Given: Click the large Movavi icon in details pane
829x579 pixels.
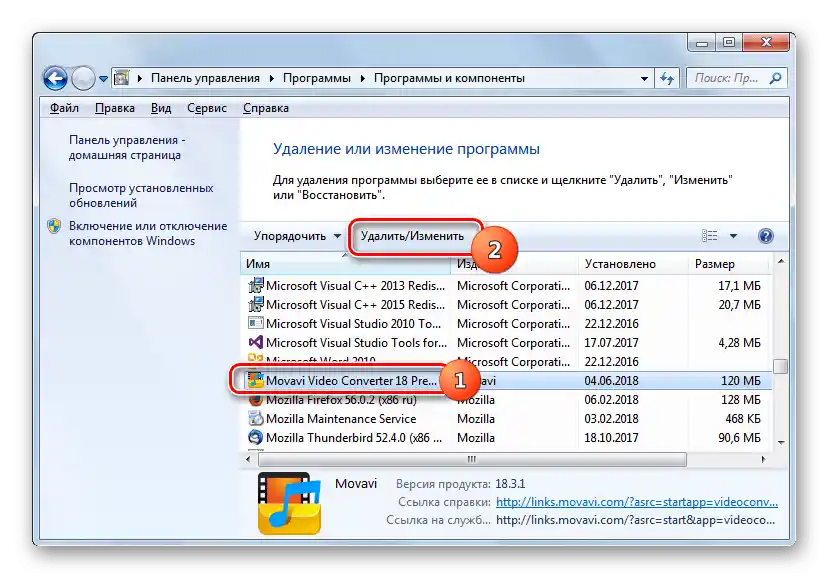Looking at the screenshot, I should [x=290, y=503].
